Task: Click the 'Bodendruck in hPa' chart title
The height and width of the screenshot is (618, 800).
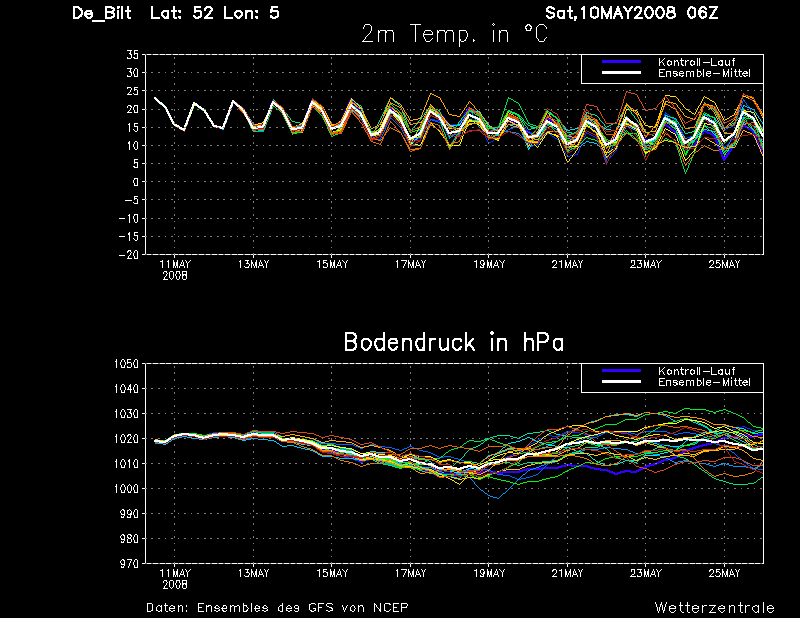Action: 454,342
